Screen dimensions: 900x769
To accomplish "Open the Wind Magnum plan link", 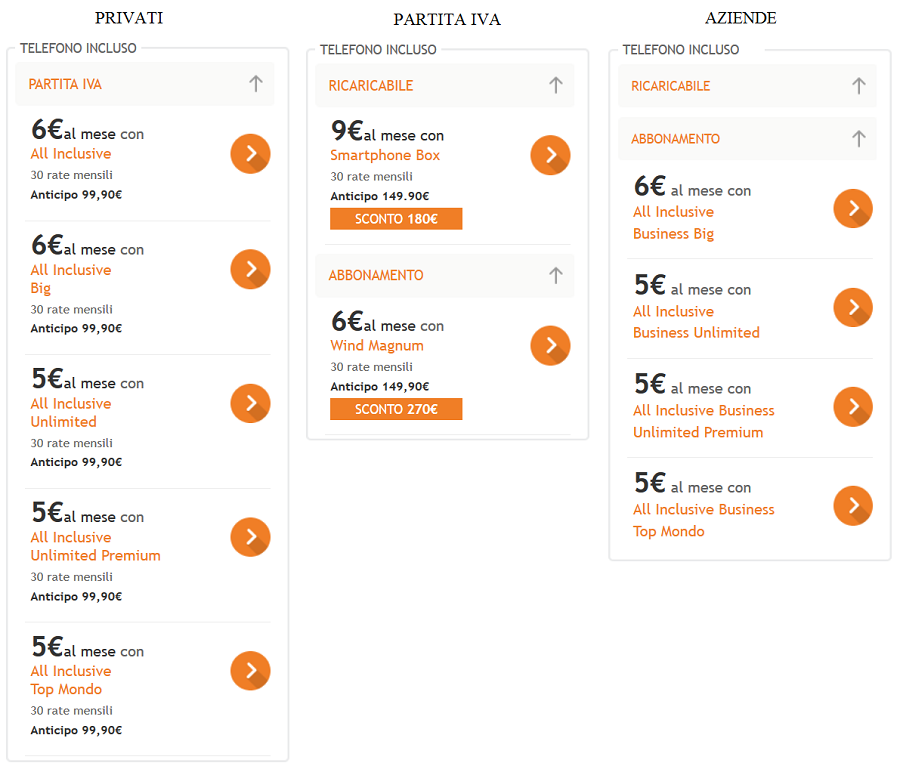I will (377, 345).
